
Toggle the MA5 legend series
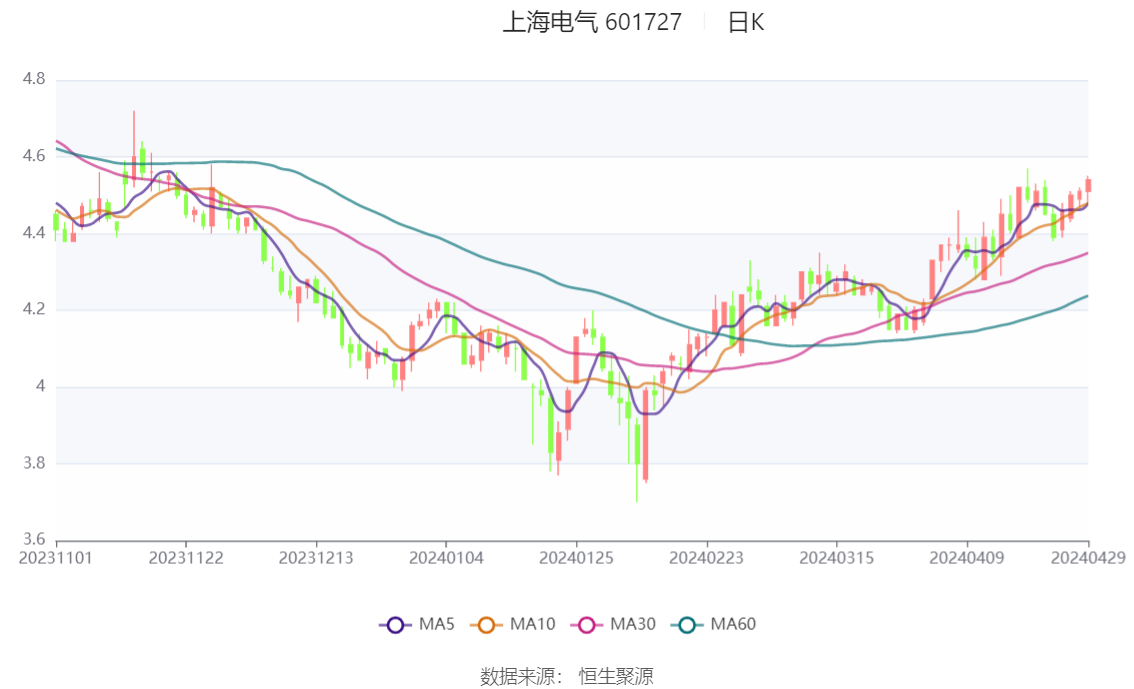coord(417,624)
